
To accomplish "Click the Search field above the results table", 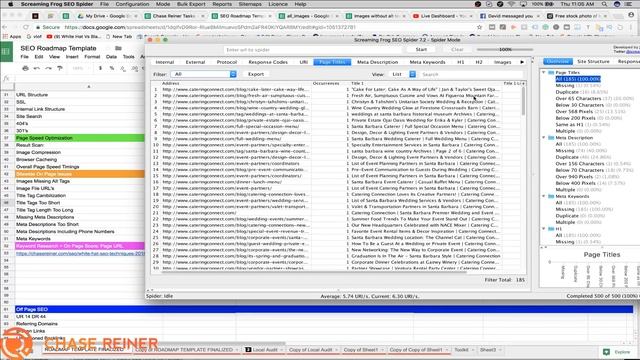I will point(471,74).
